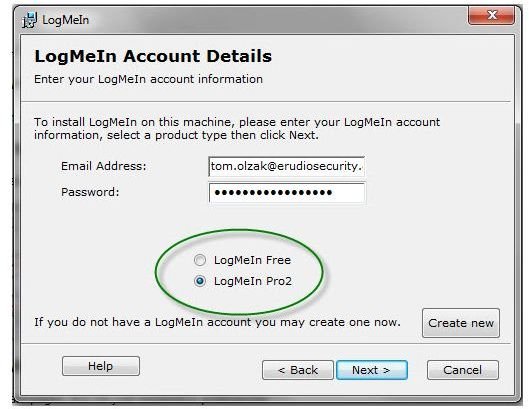The image size is (529, 409).
Task: Click the LogMeIn title bar text
Action: pos(66,20)
